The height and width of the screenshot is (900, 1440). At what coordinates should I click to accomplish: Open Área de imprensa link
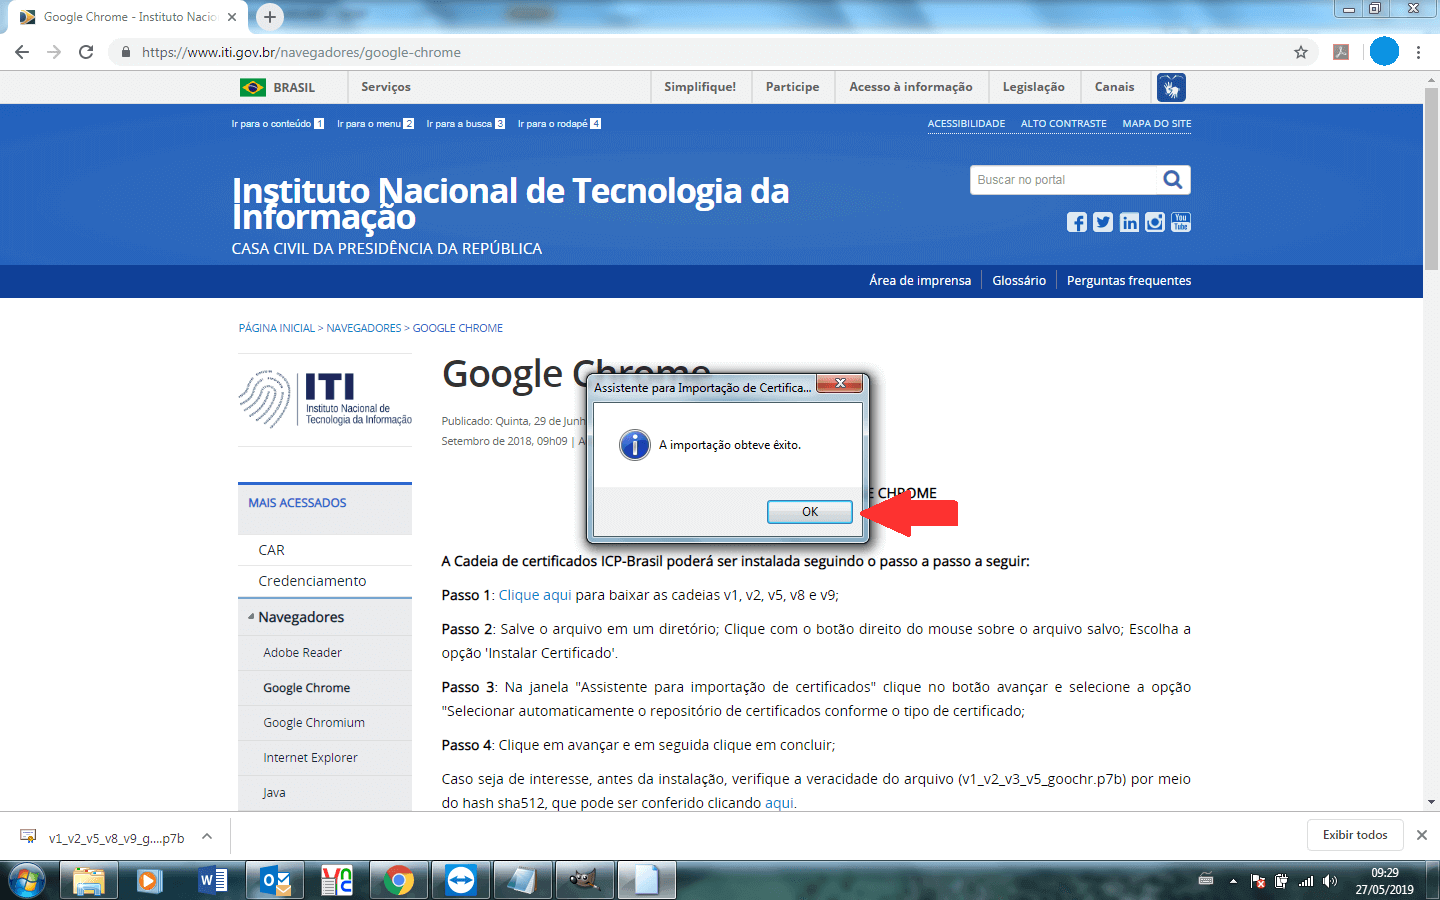[x=920, y=281]
